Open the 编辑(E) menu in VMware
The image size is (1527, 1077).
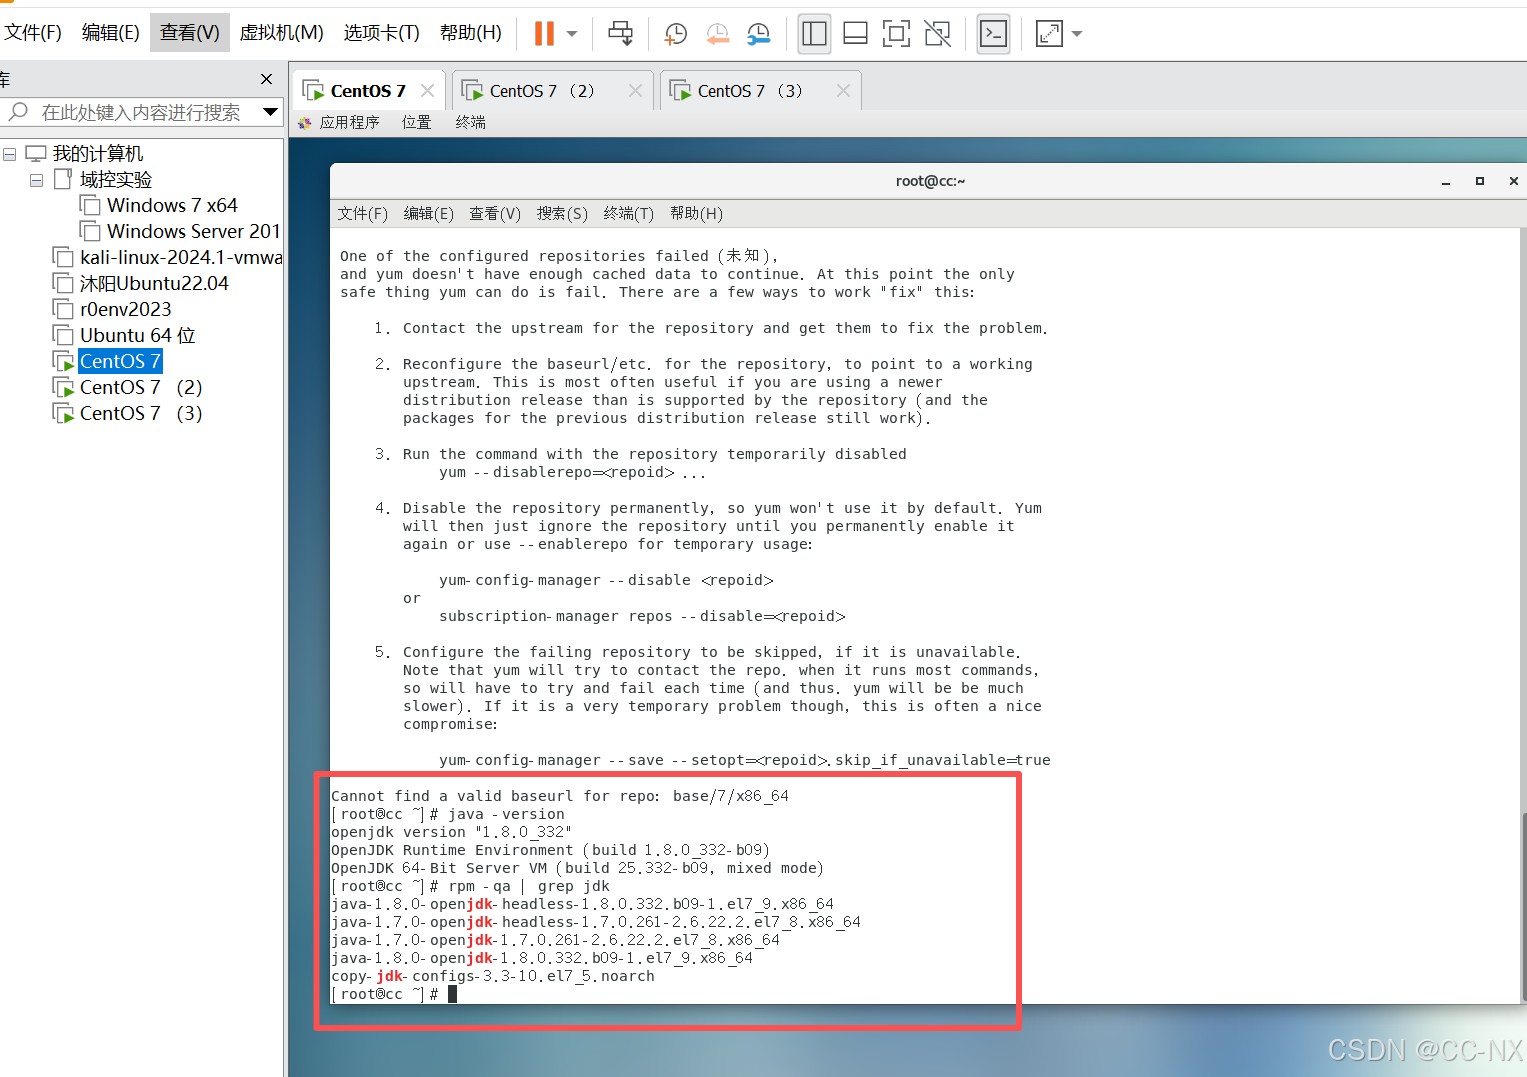(110, 32)
